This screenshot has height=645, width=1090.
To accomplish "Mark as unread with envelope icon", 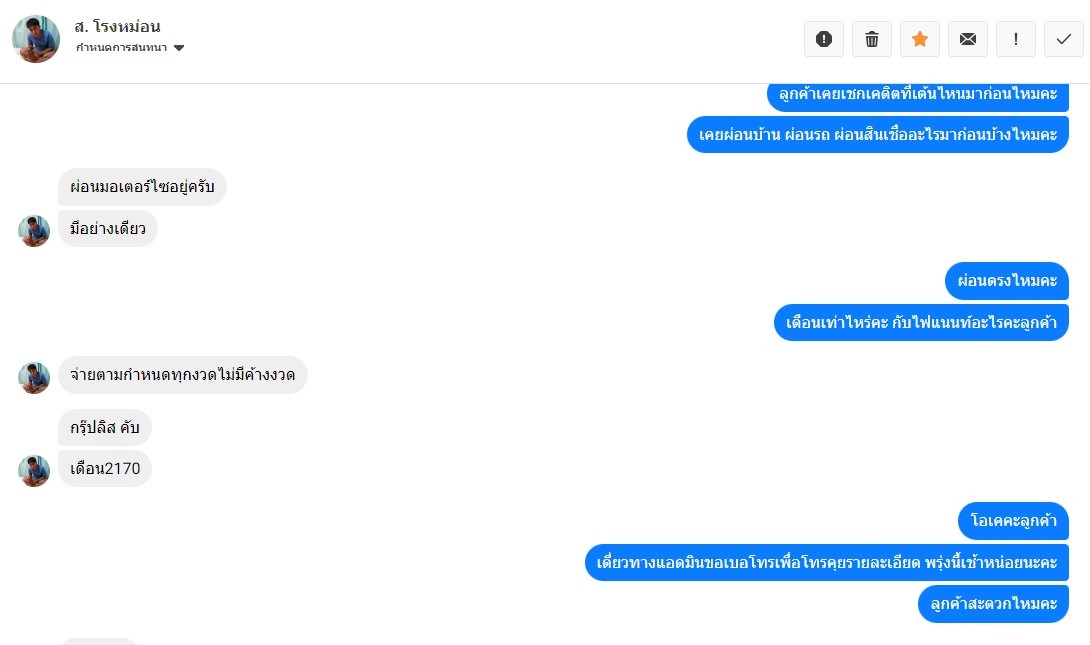I will [x=968, y=39].
